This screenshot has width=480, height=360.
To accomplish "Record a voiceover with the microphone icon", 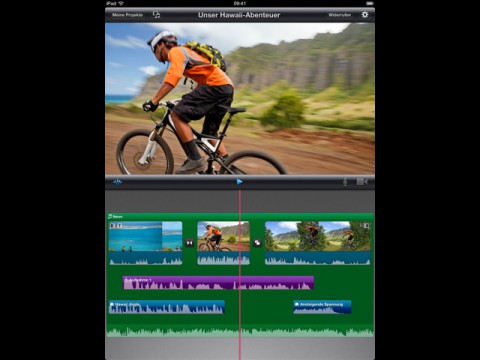I will [x=345, y=182].
